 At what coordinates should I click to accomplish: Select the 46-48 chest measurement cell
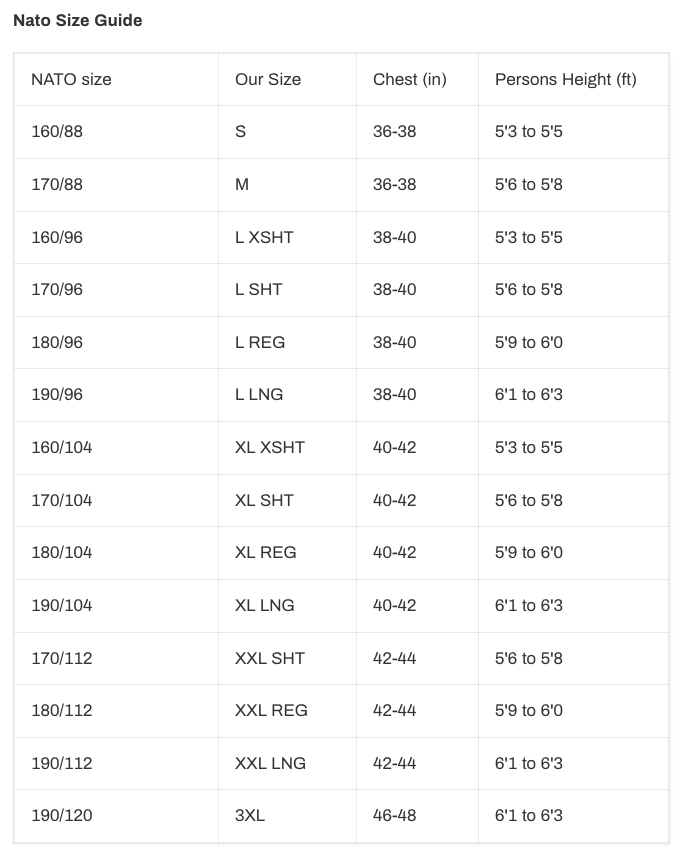(x=394, y=816)
